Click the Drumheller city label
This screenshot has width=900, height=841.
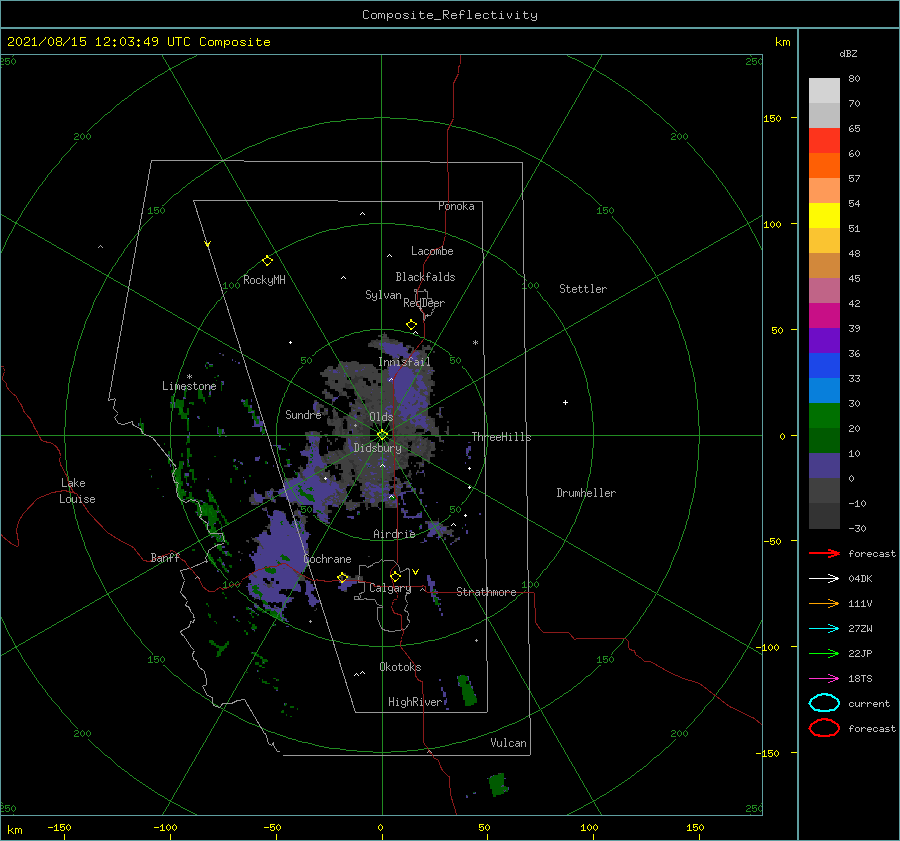(586, 493)
